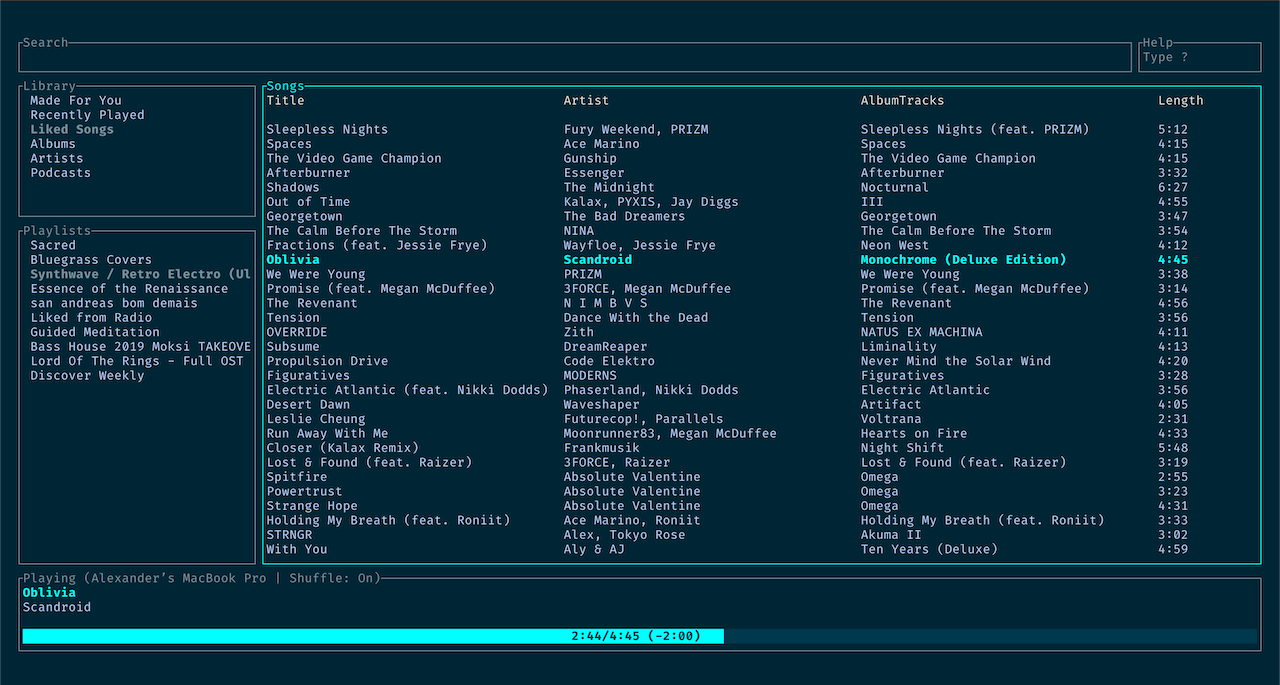Select Fractions (feat. Jessie Frye) title
The width and height of the screenshot is (1280, 685).
377,245
